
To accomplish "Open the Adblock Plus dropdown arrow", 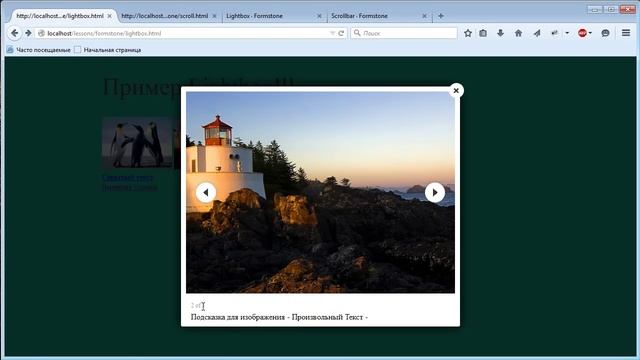I will [x=590, y=33].
